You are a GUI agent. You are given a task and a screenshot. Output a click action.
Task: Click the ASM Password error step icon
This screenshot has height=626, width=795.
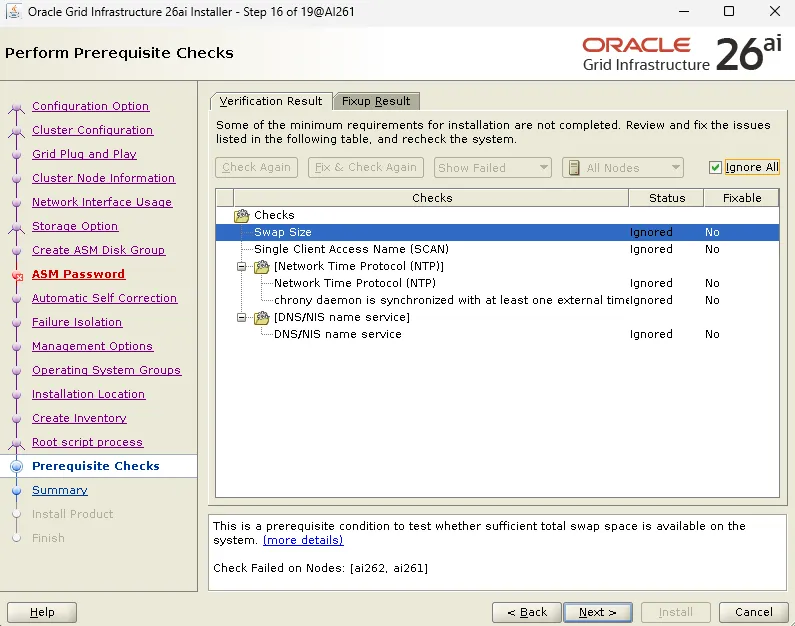(x=18, y=276)
